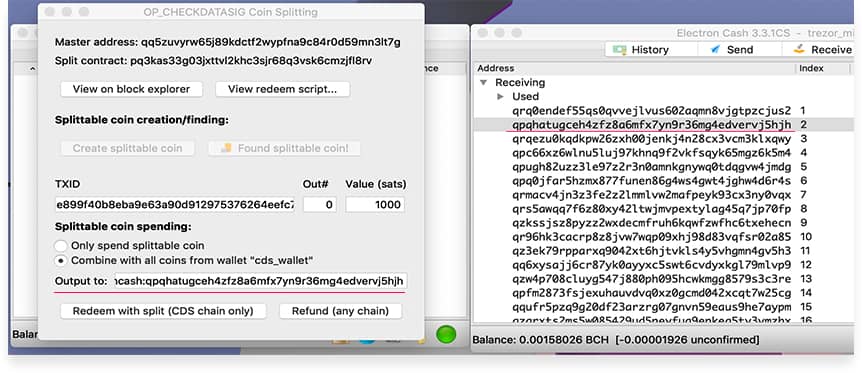Expand the Used addresses group
862x373 pixels.
pos(500,96)
